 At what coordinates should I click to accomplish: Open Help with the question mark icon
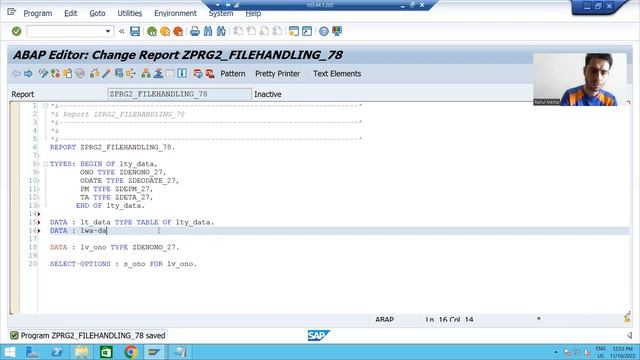point(324,31)
